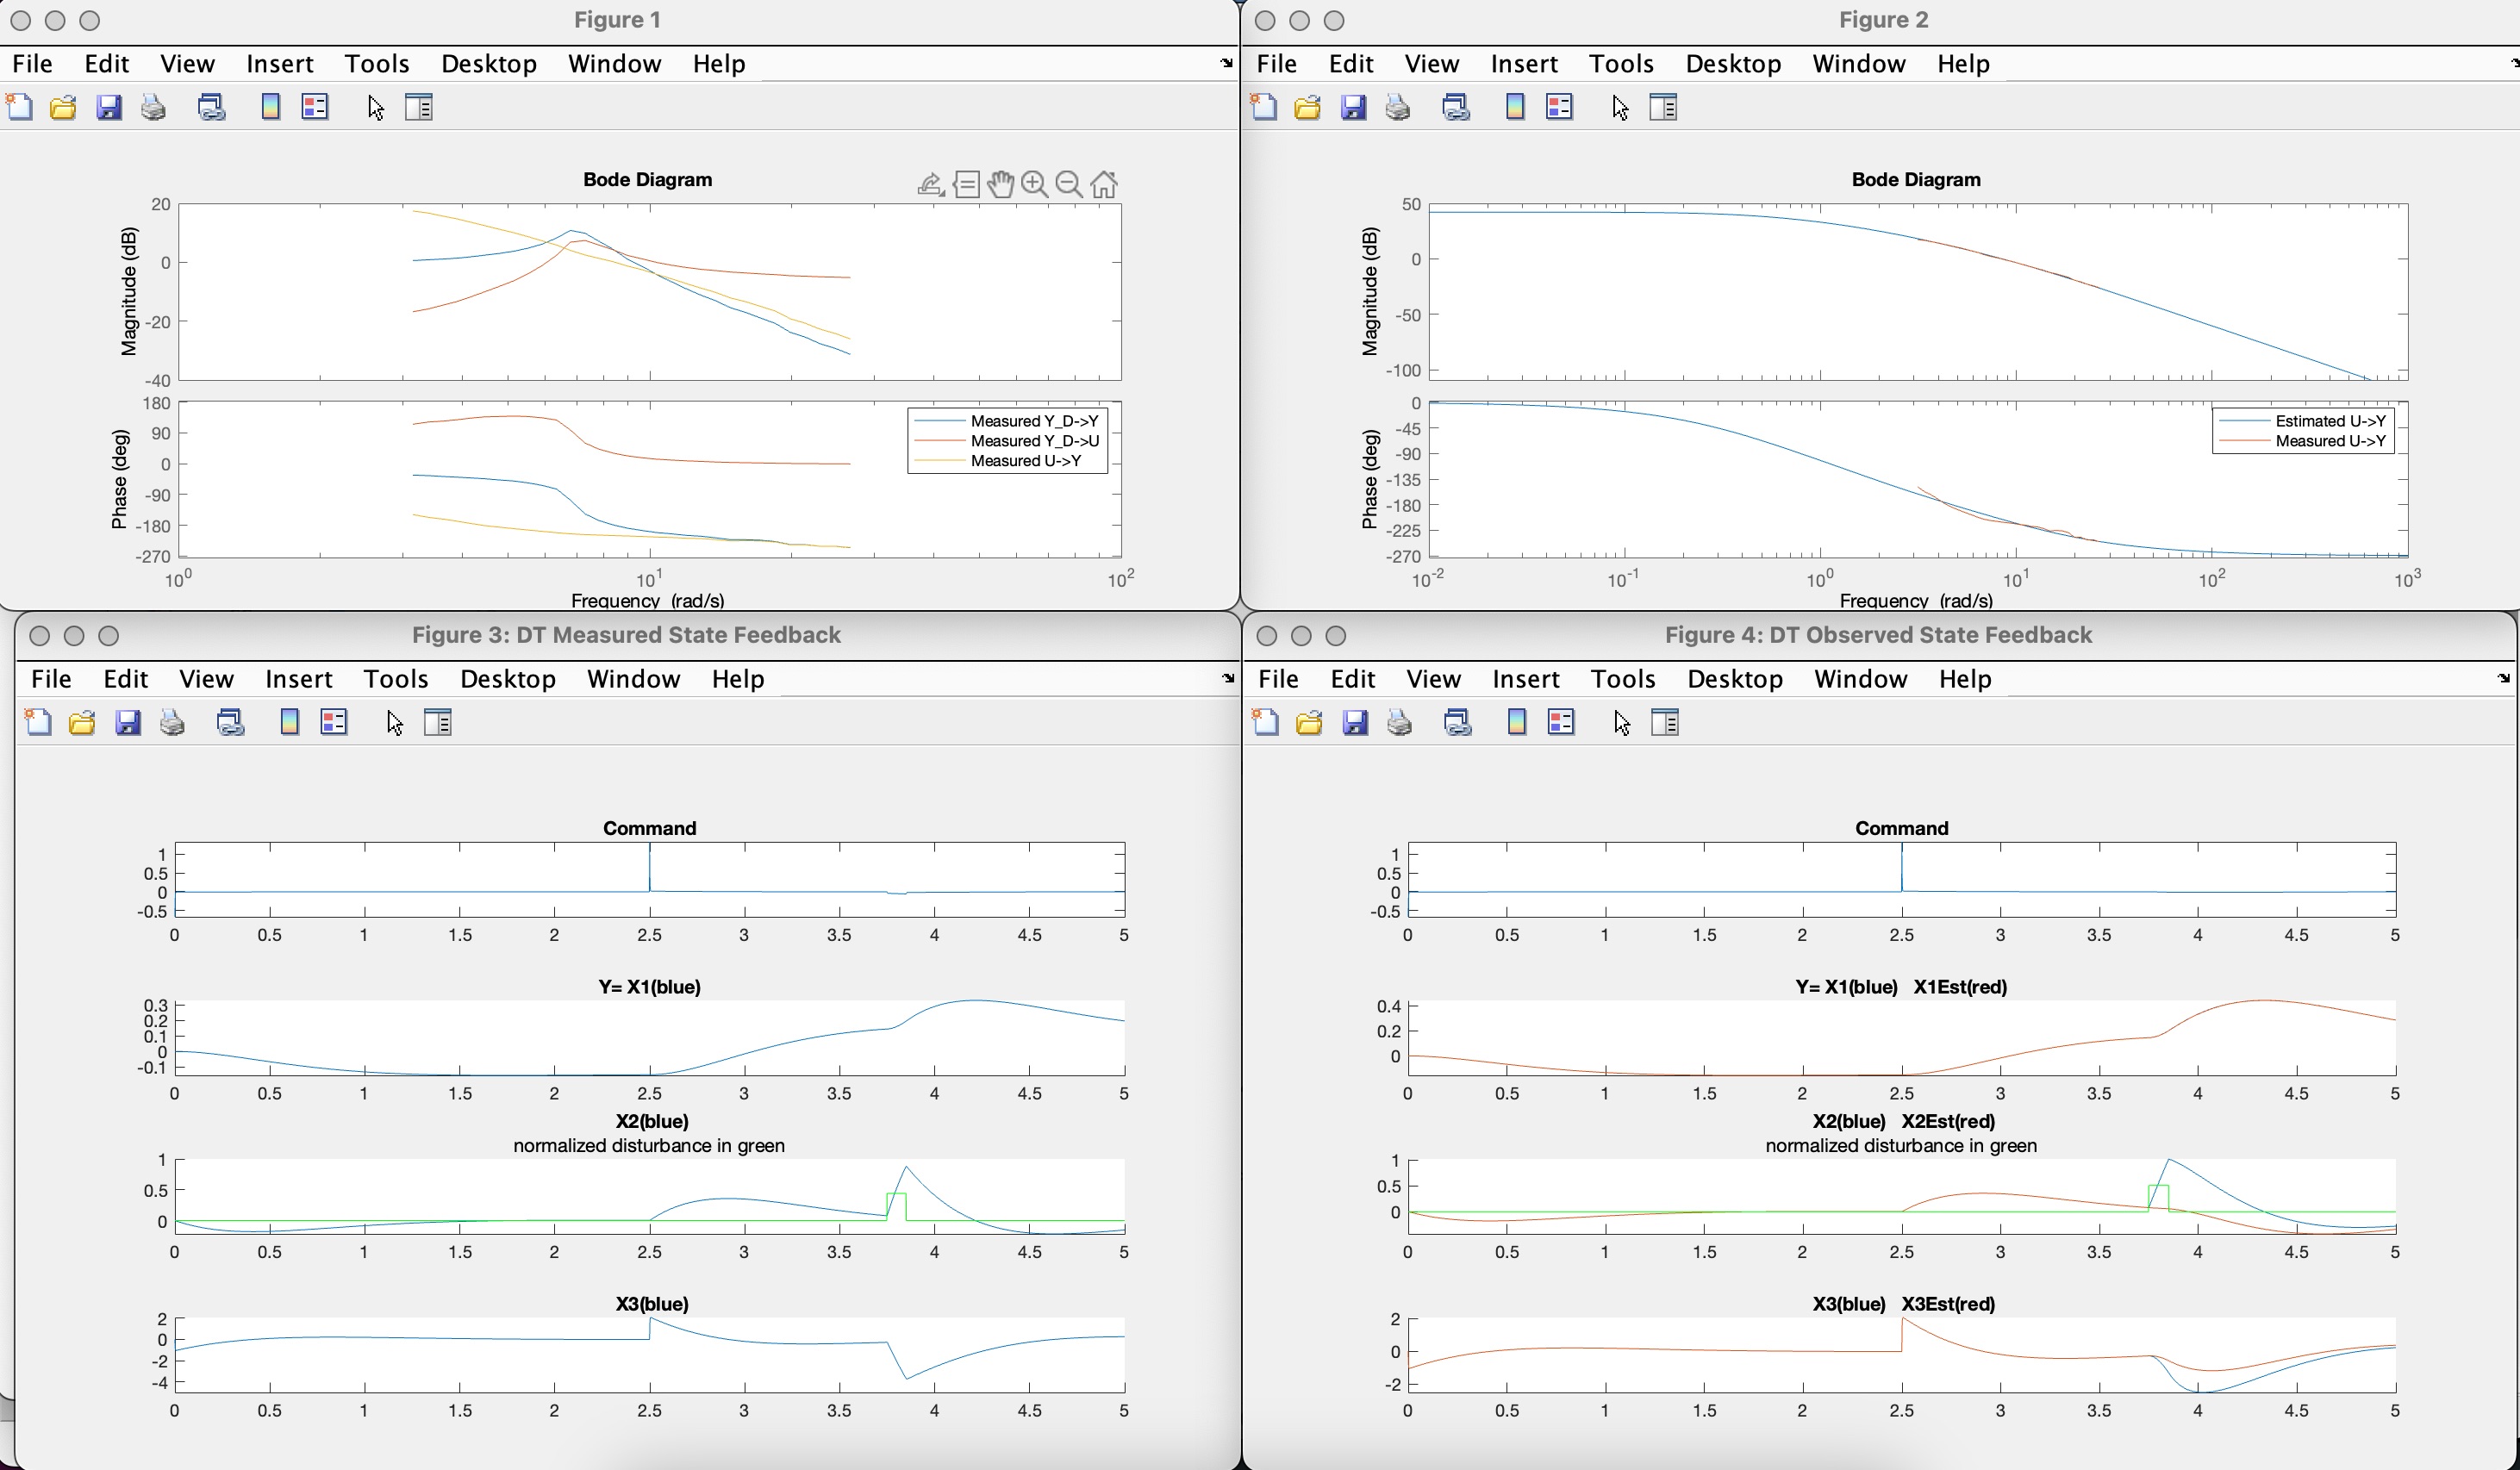Click the Save icon in Figure 2's toolbar

(1353, 107)
